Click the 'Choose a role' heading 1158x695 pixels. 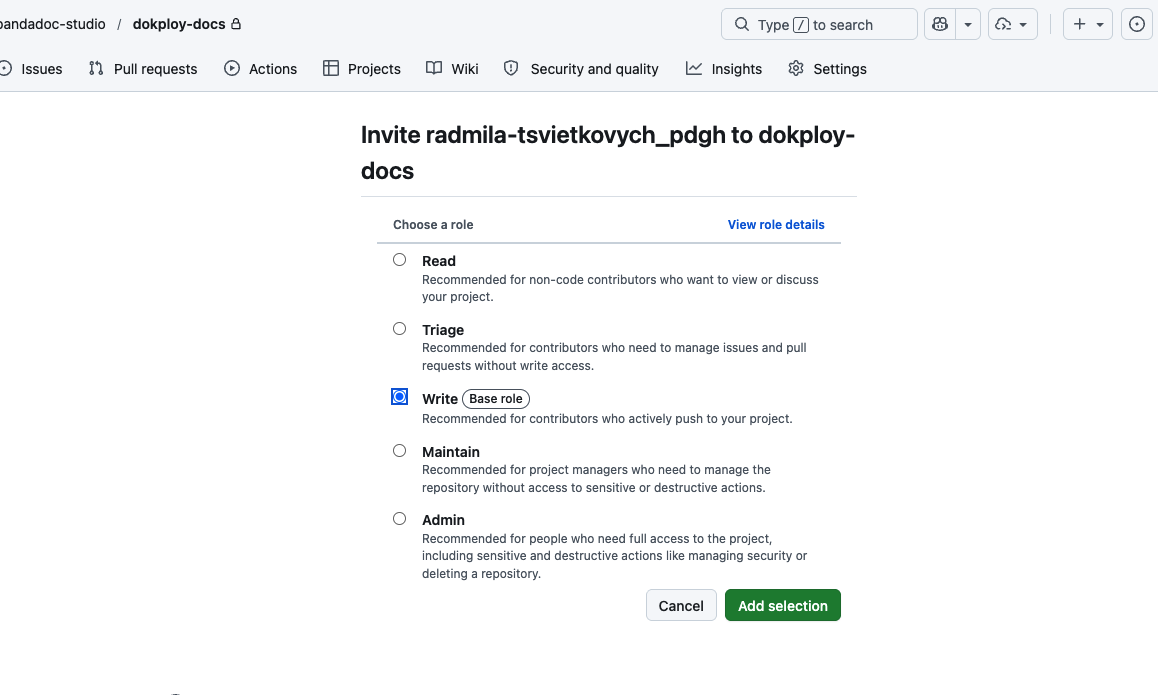click(433, 225)
